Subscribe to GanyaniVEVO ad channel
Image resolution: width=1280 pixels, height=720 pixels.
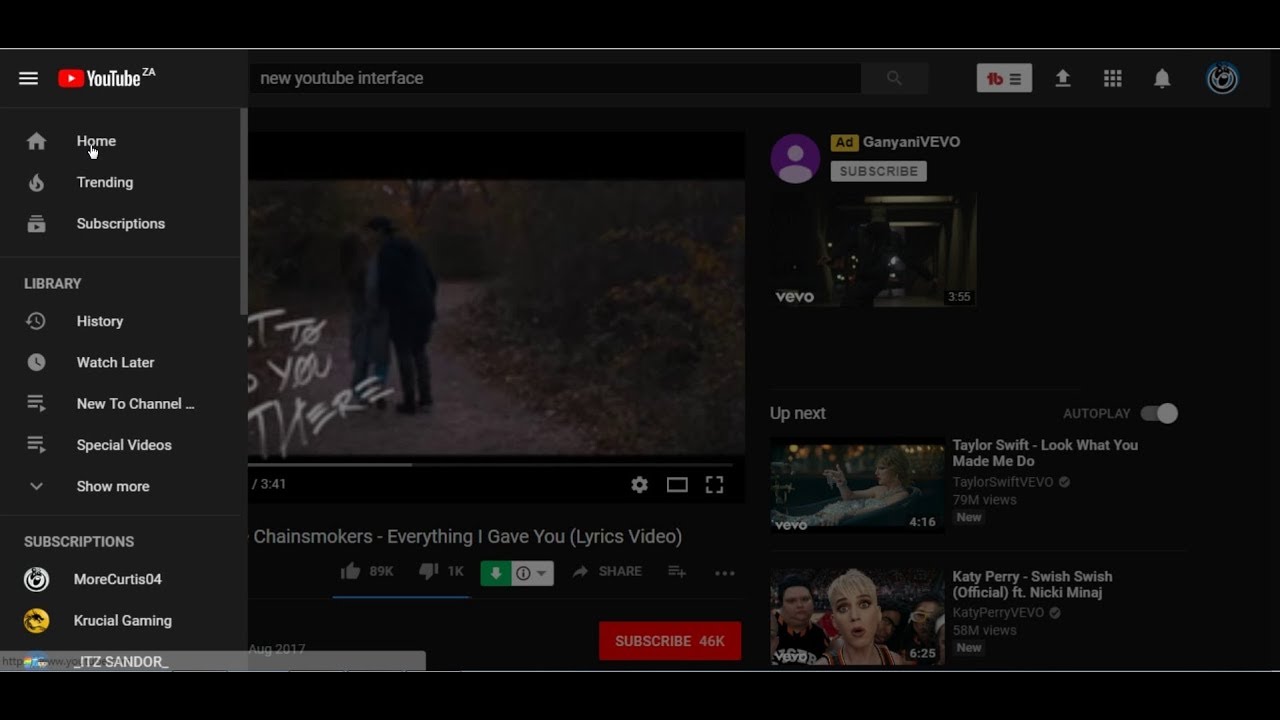tap(878, 171)
